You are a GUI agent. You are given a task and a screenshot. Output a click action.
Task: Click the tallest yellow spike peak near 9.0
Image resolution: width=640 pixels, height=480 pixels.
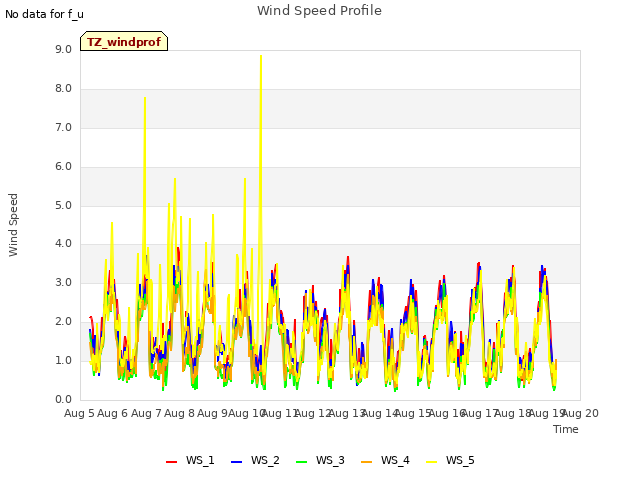pyautogui.click(x=261, y=56)
